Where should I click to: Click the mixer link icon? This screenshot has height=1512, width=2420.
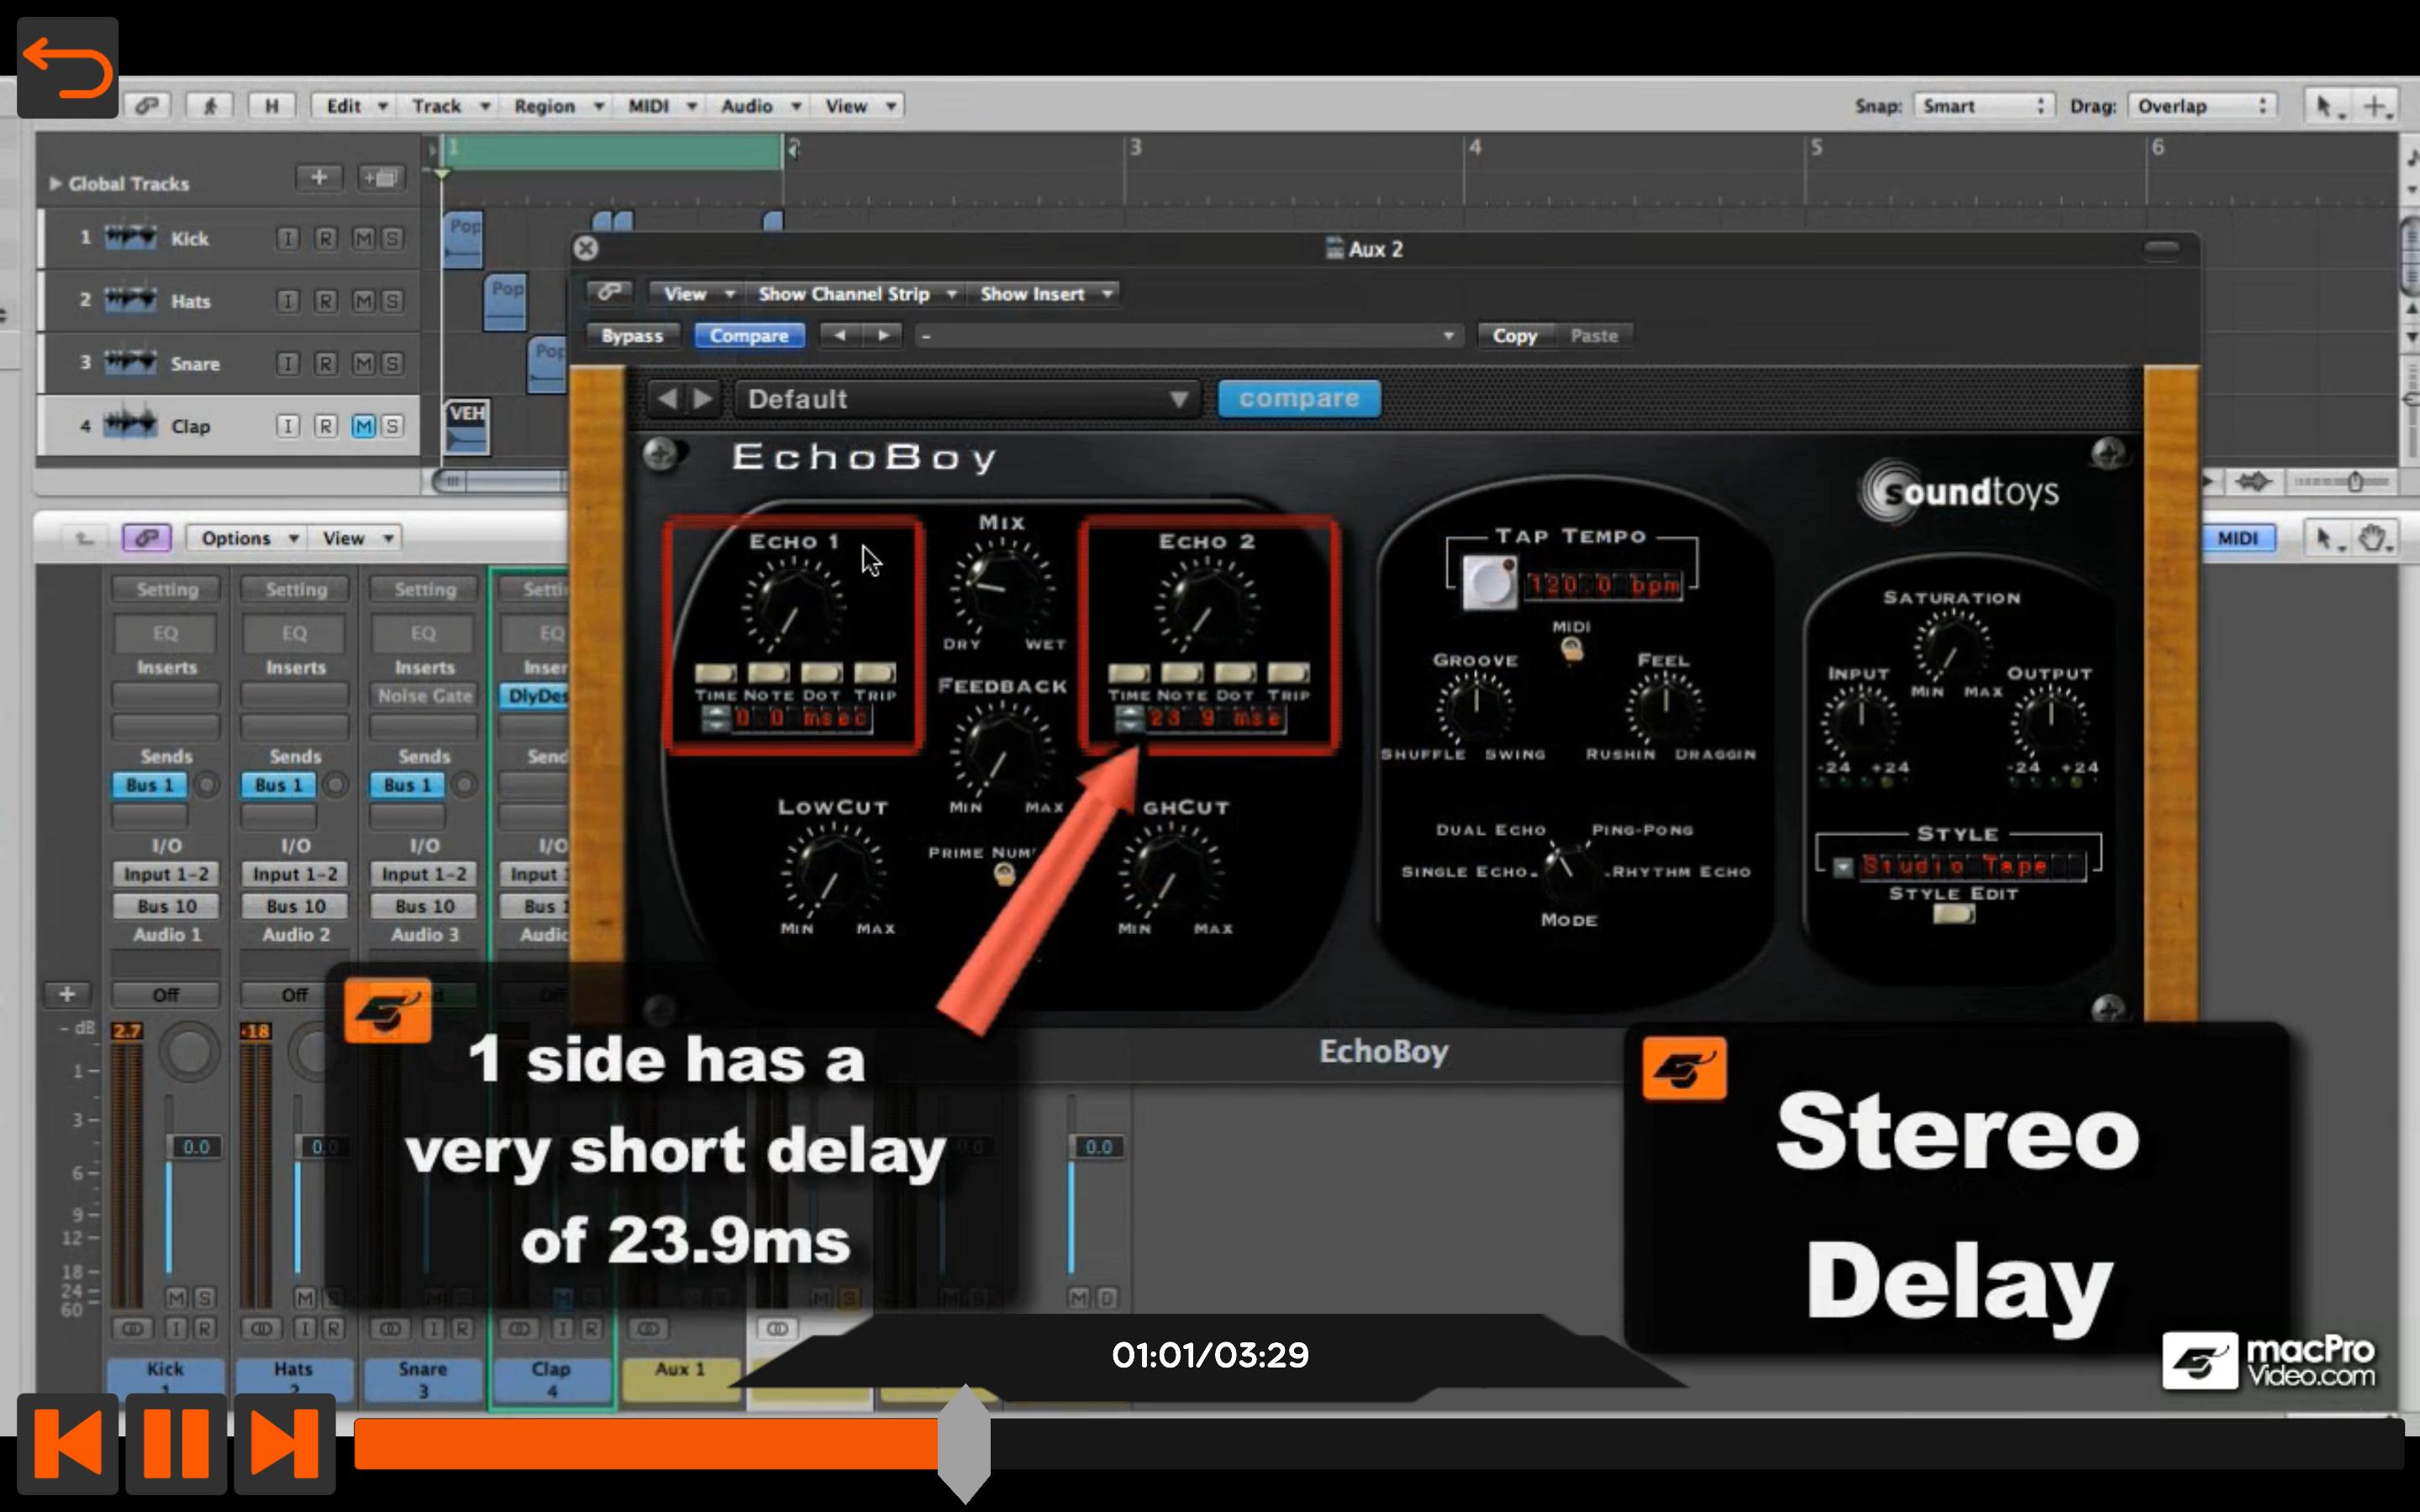(146, 537)
